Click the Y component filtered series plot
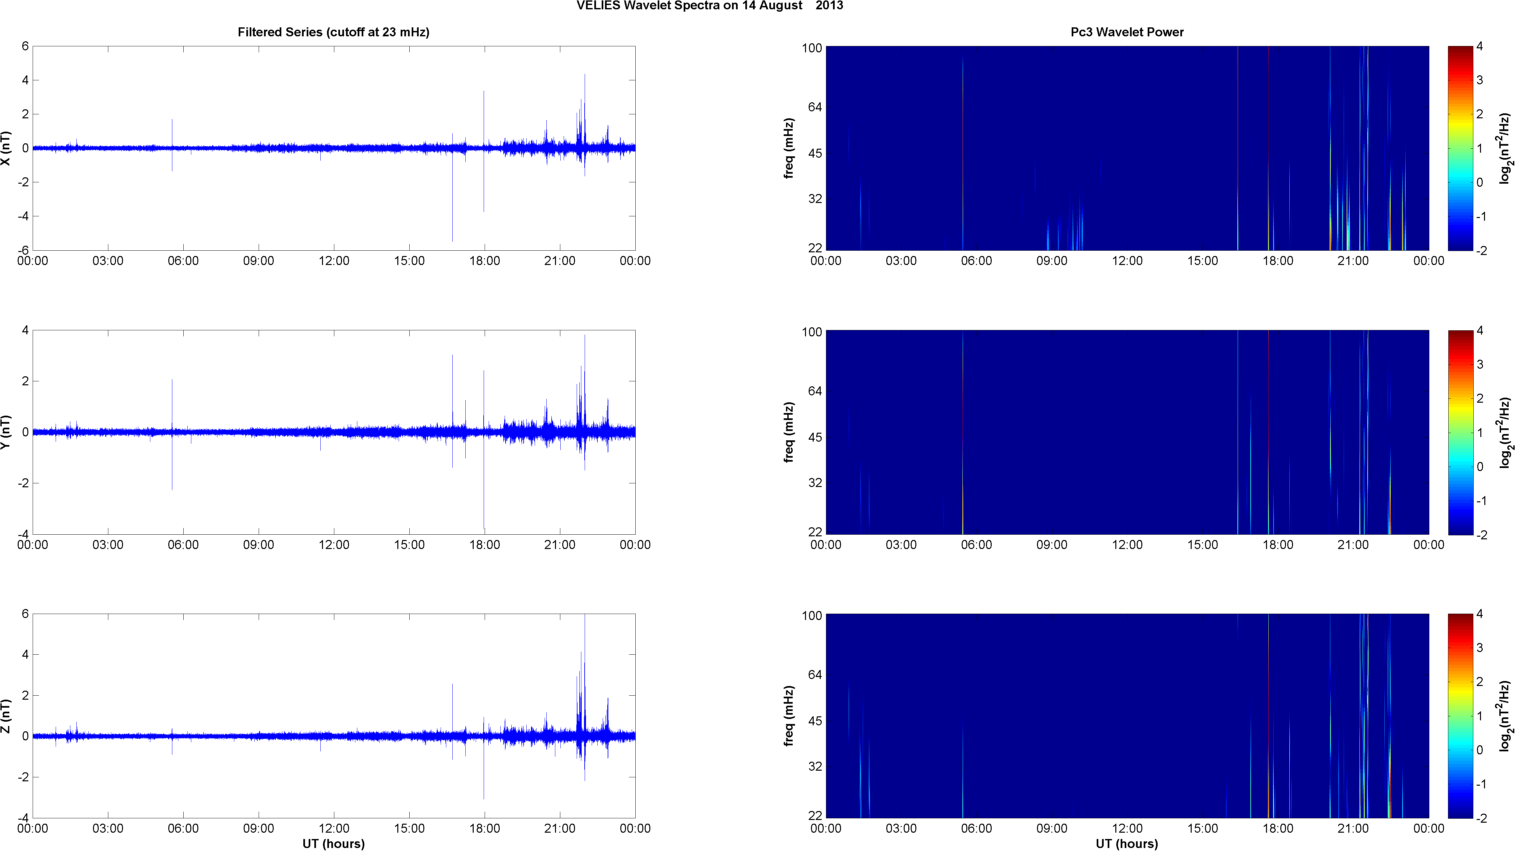1515x851 pixels. 334,432
